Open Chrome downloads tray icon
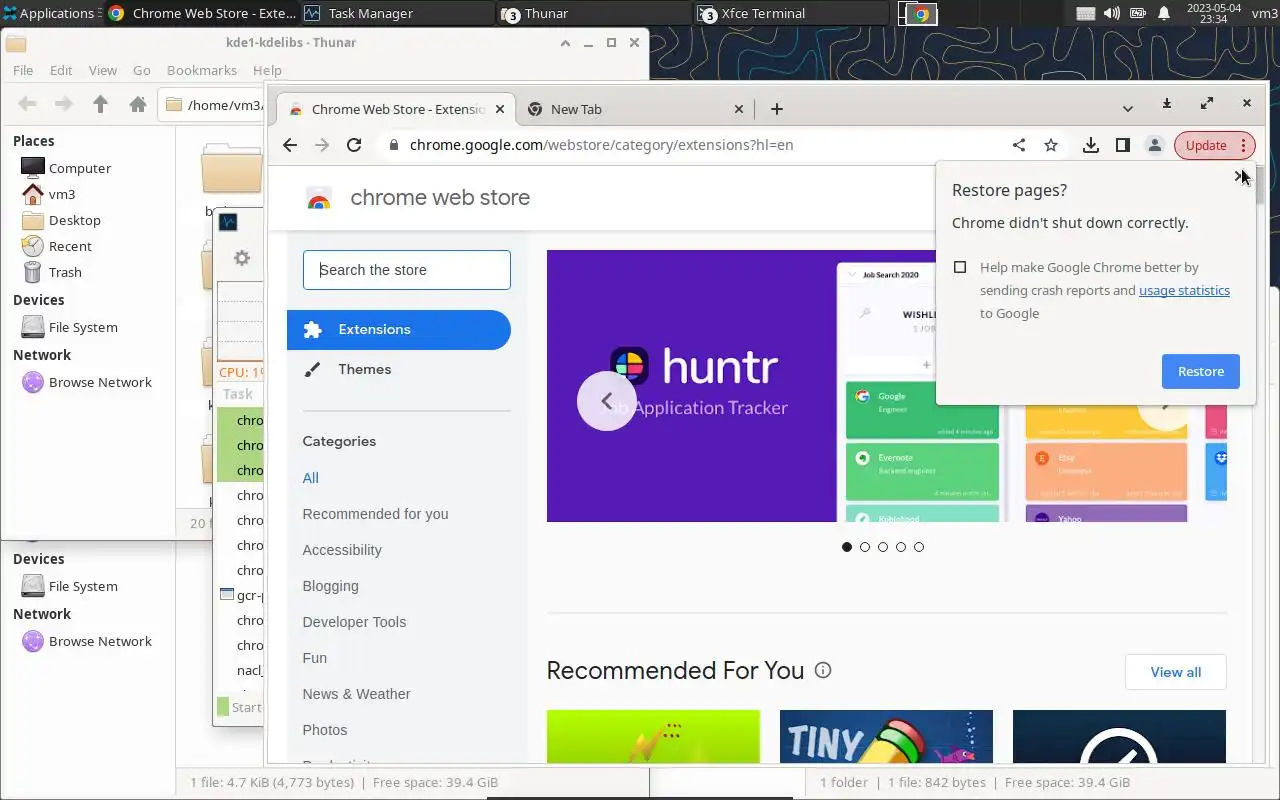Viewport: 1280px width, 800px height. [x=1091, y=145]
